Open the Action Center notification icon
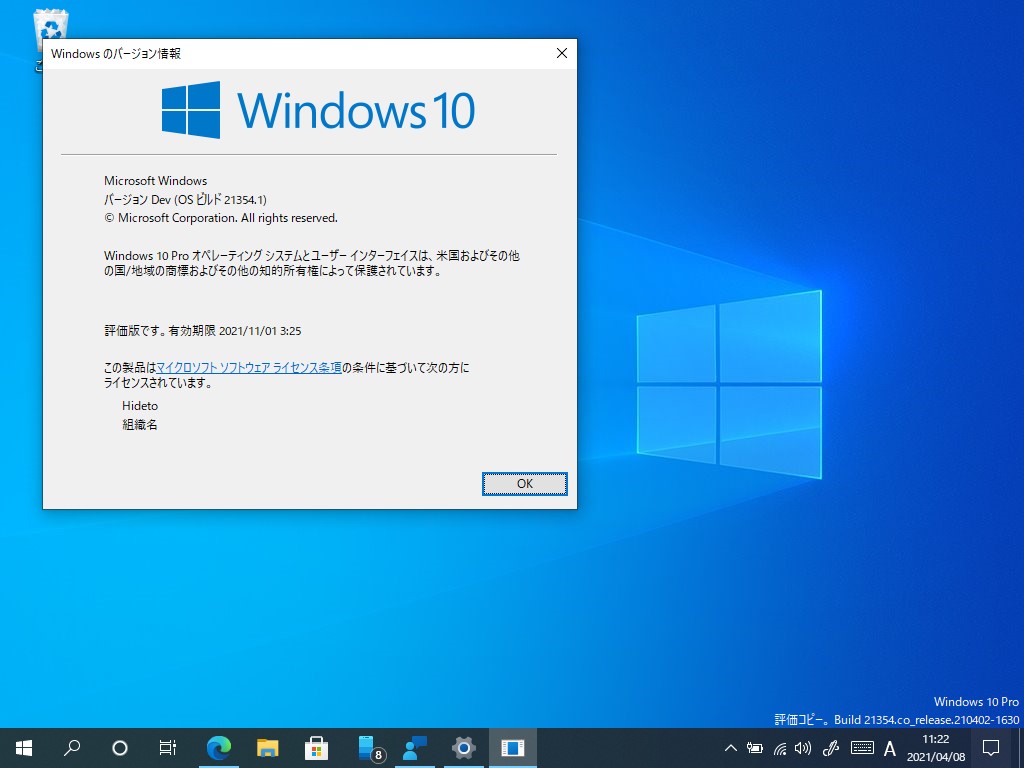Screen dimensions: 1024x768 tap(989, 747)
